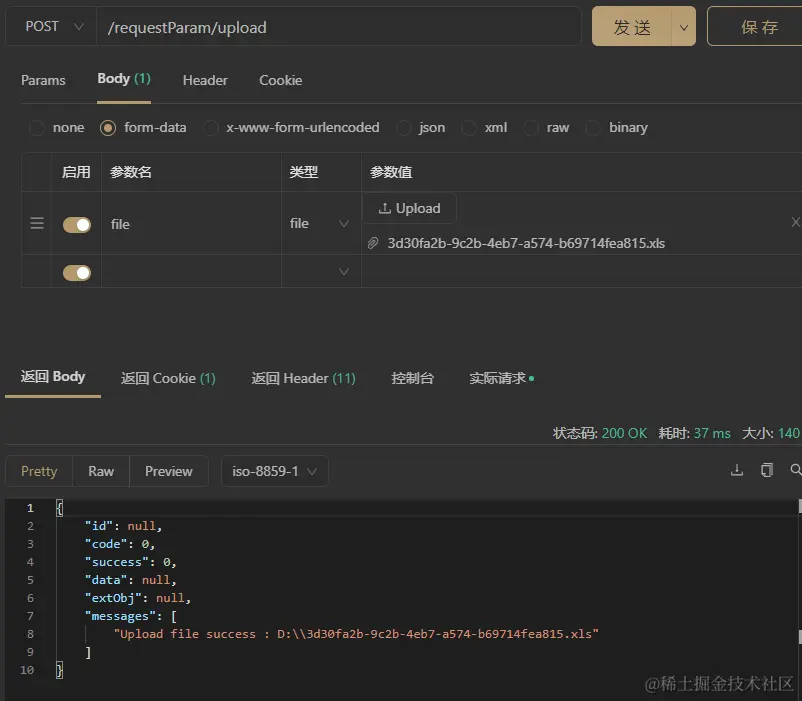Click the drag handle on the file row

click(36, 224)
